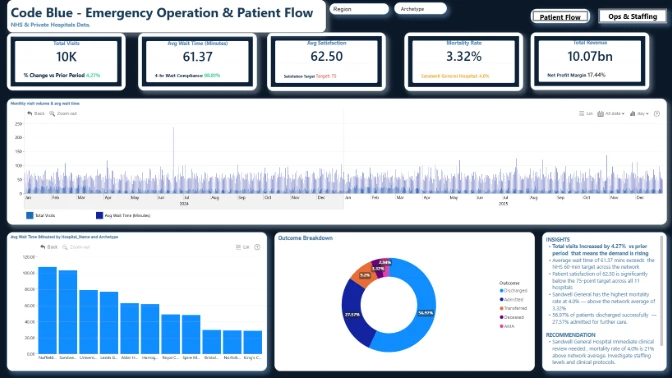Select AMA in the Outcome legend
672x378 pixels.
507,326
